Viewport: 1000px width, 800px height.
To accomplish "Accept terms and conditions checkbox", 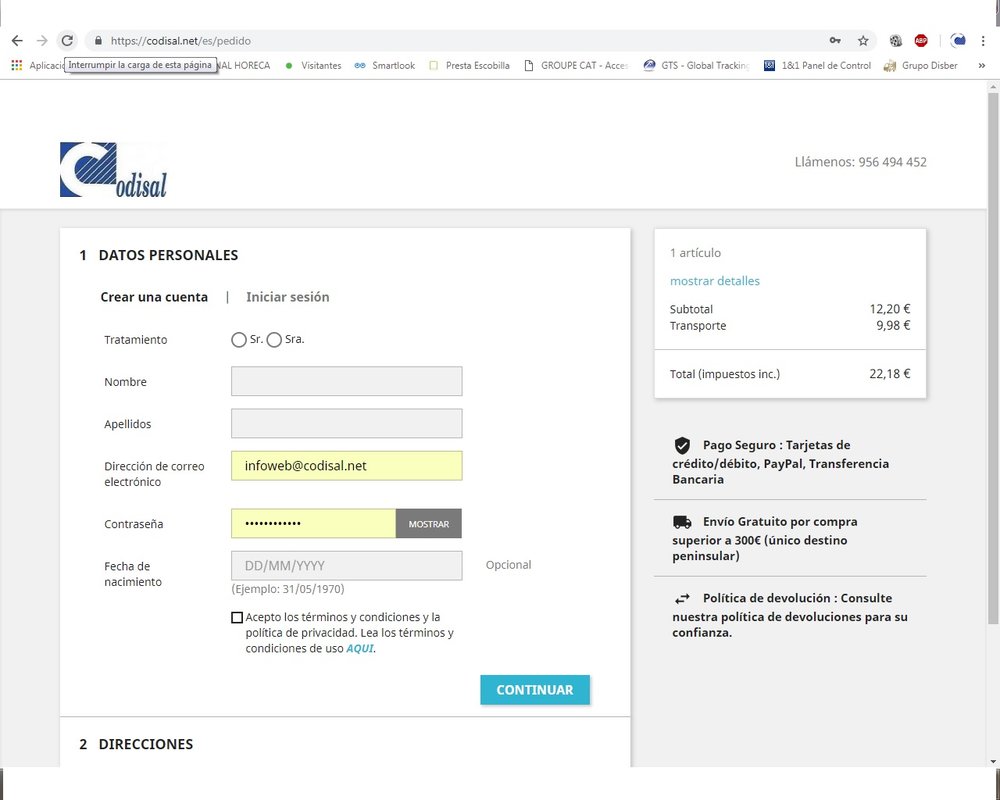I will click(x=237, y=618).
